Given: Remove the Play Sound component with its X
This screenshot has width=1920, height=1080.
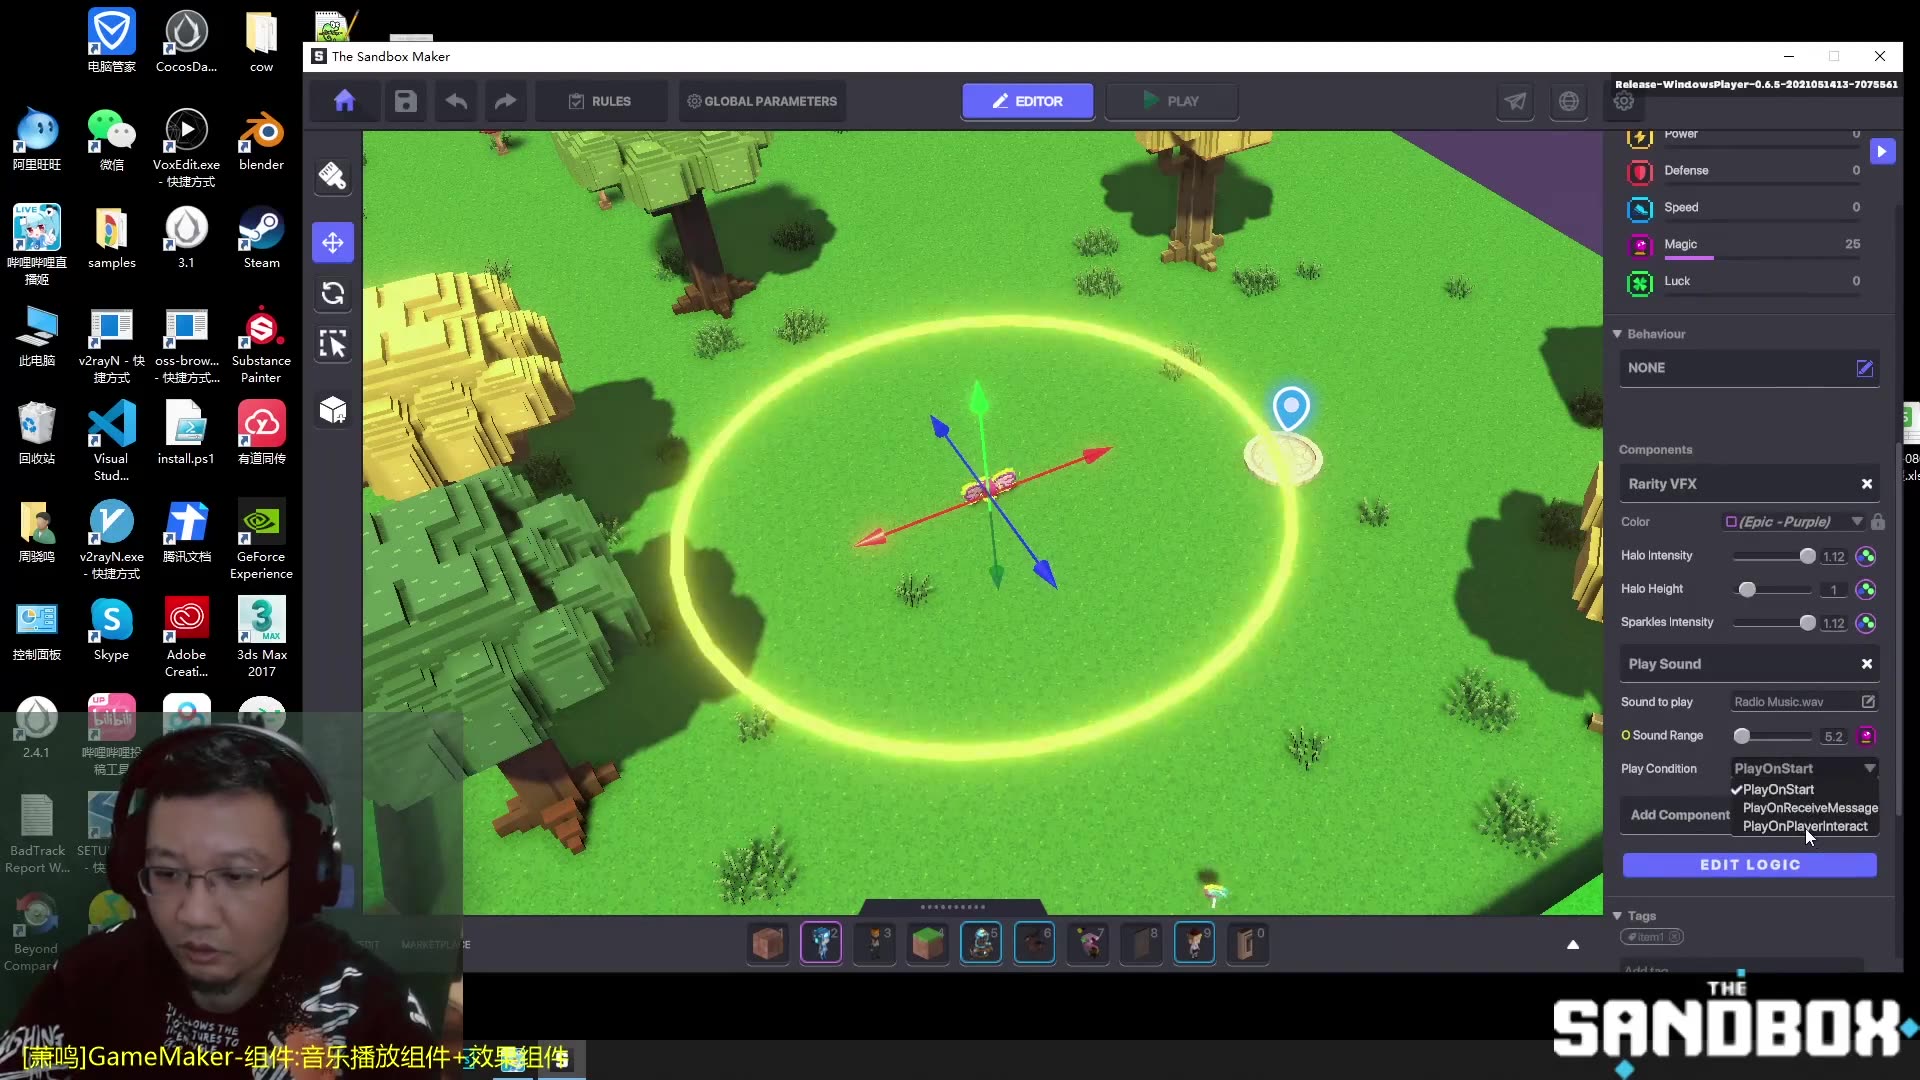Looking at the screenshot, I should coord(1866,663).
